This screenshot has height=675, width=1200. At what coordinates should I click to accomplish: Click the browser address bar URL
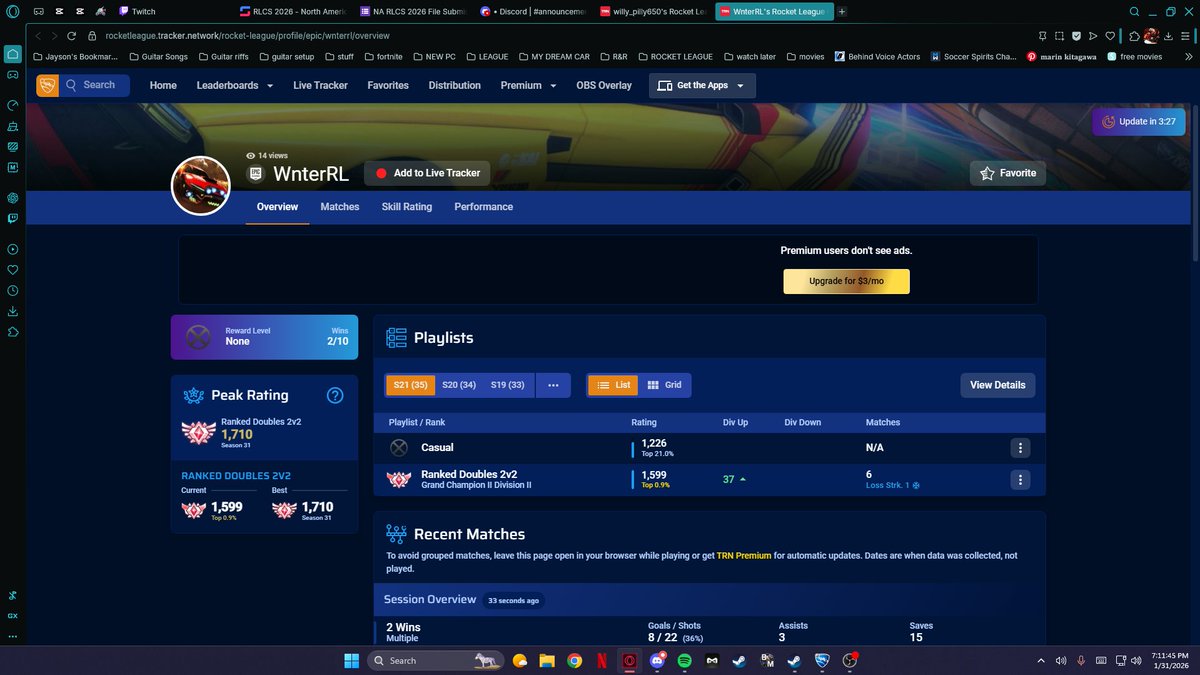click(247, 35)
